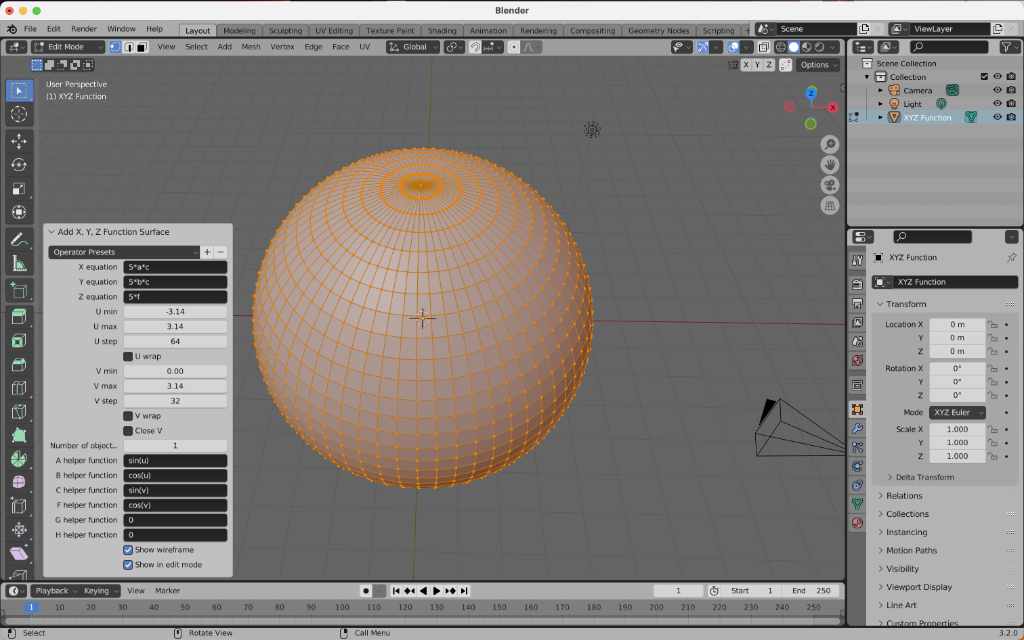The height and width of the screenshot is (640, 1024).
Task: Click the pan hand viewport gizmo
Action: [x=830, y=165]
